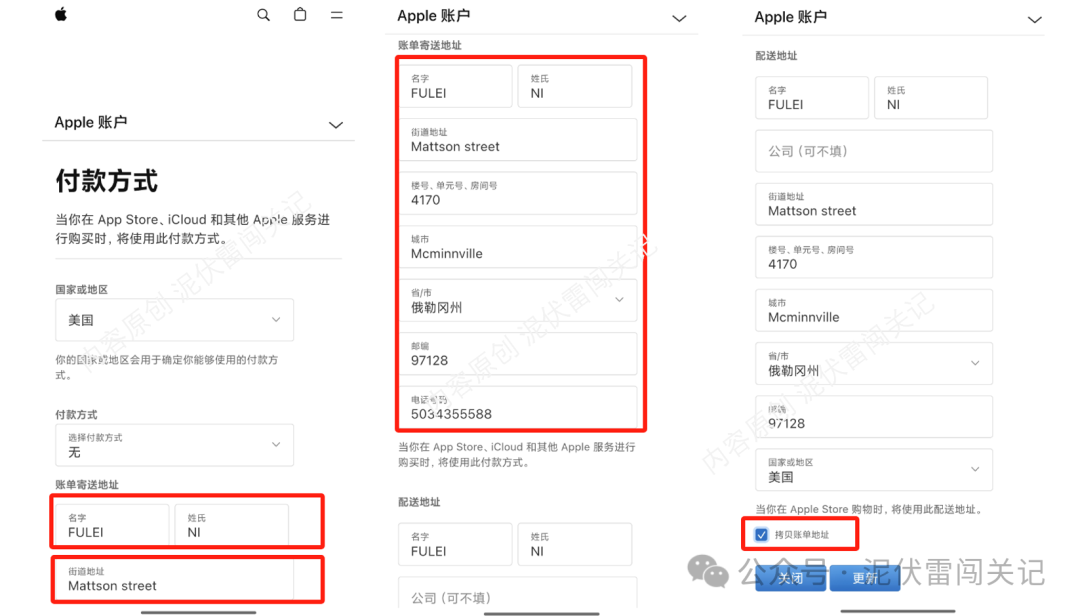Click the 关闭 button
Image resolution: width=1080 pixels, height=616 pixels.
[790, 578]
